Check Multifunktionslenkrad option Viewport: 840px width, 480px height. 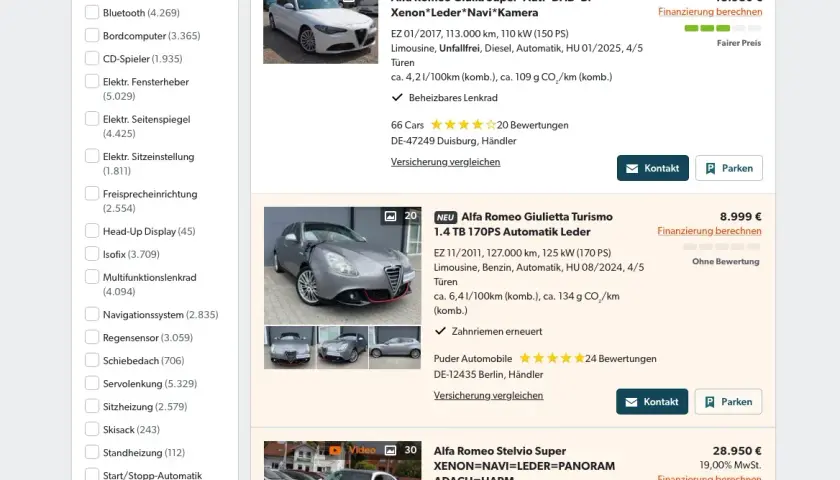pyautogui.click(x=92, y=277)
